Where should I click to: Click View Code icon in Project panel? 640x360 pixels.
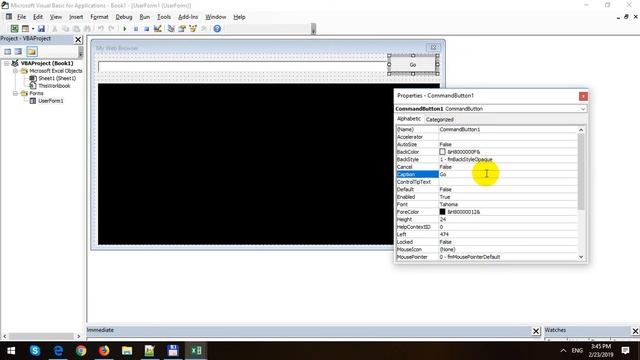click(x=7, y=51)
